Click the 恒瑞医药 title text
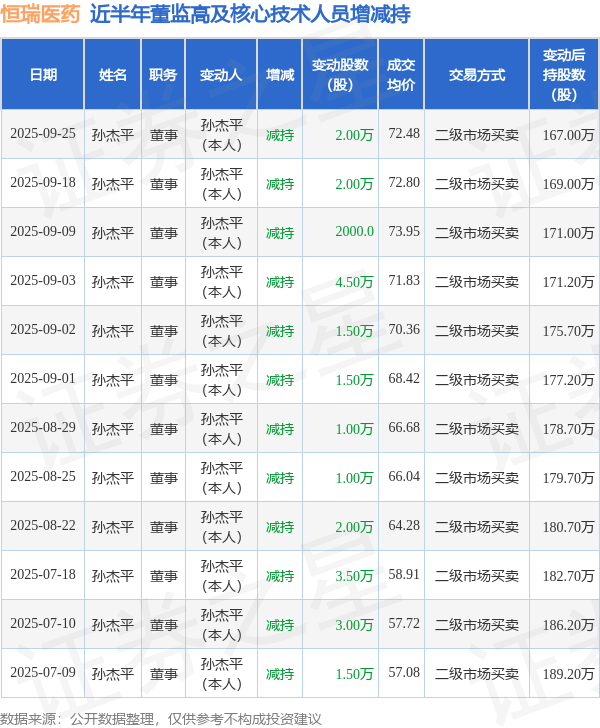 click(40, 14)
